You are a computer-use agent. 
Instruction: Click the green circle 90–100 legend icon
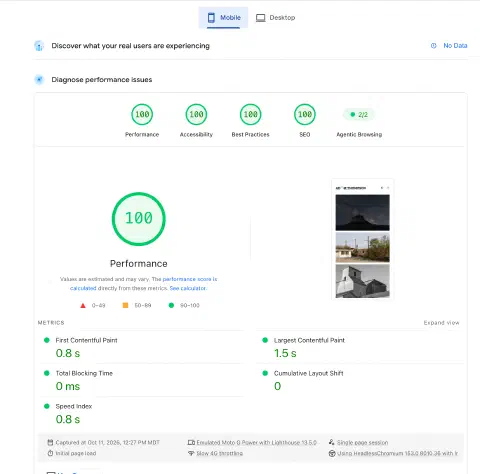pyautogui.click(x=171, y=305)
